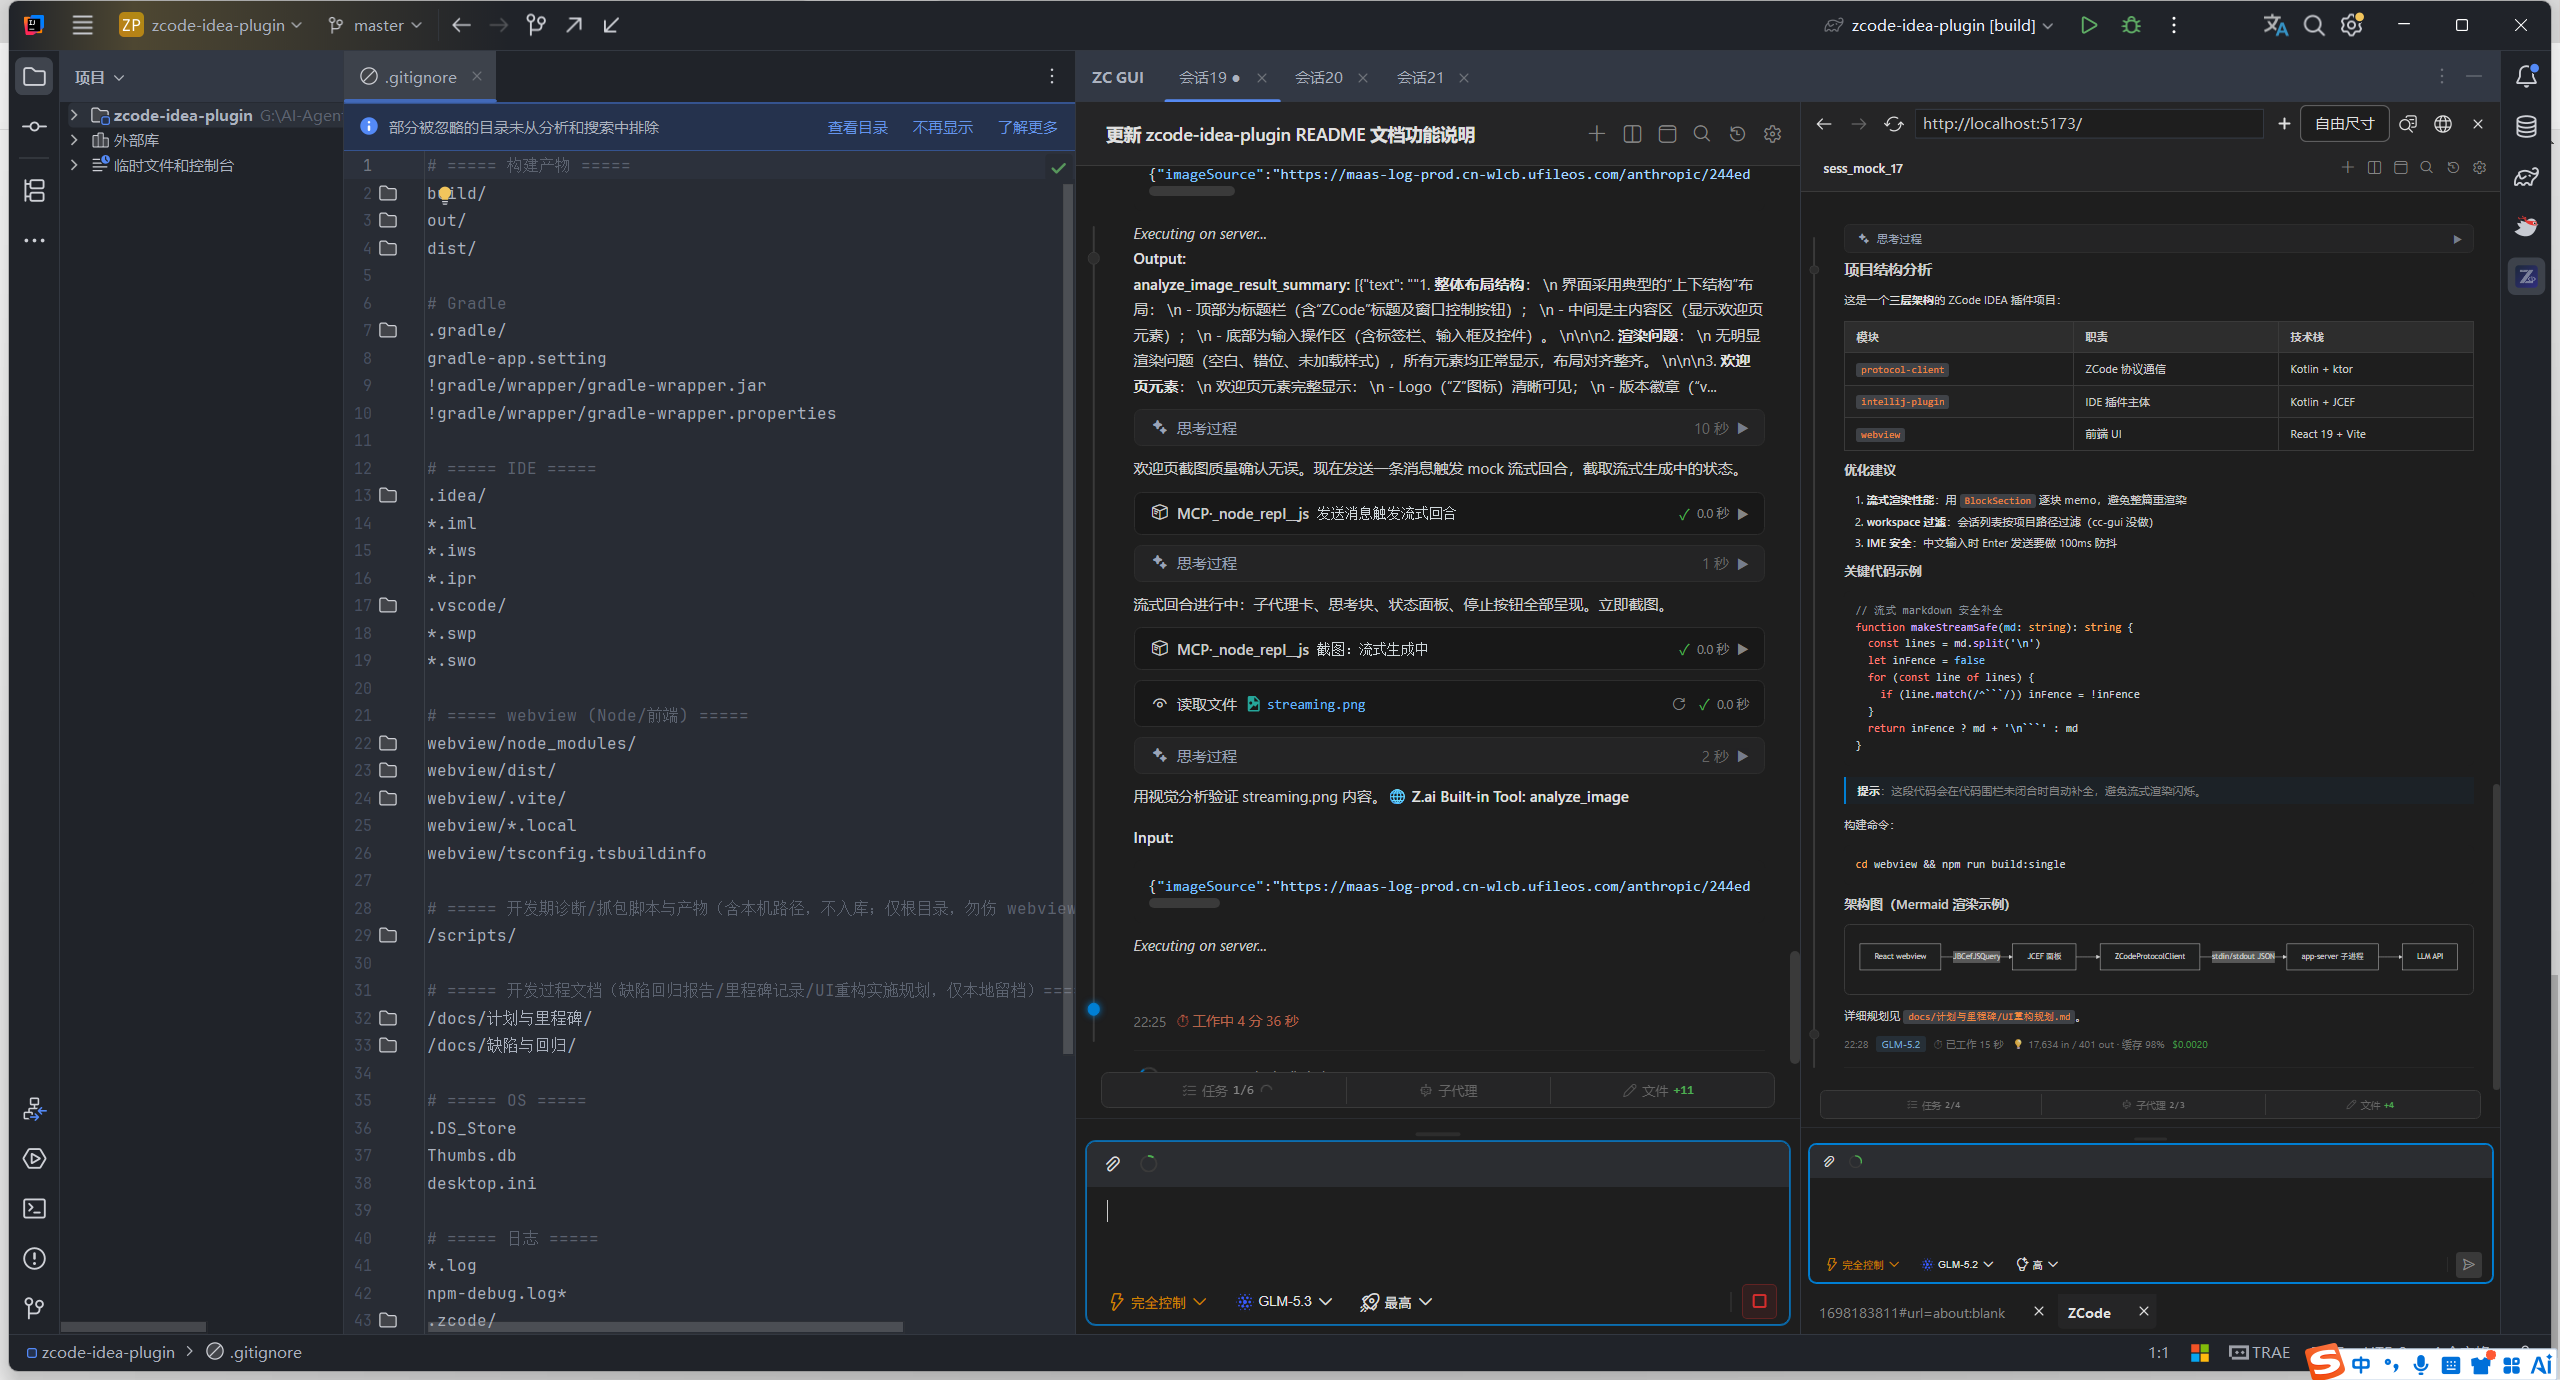Open the orange 完全控制 dropdown beside GLM-5.3
This screenshot has width=2560, height=1380.
[x=1159, y=1301]
